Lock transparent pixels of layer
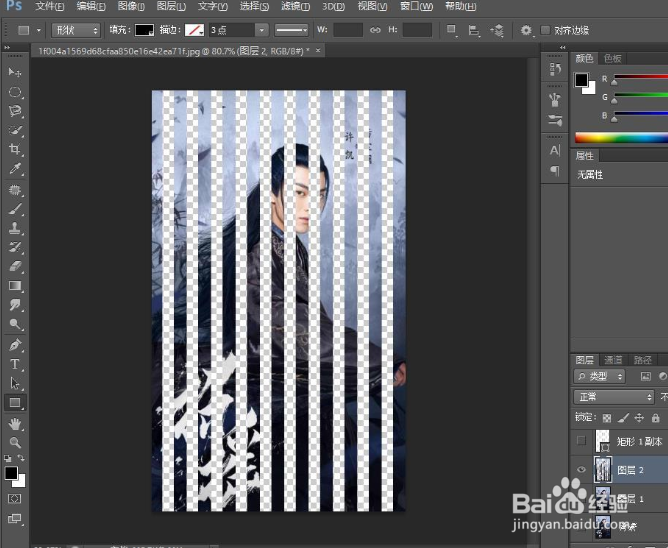Viewport: 668px width, 548px height. coord(607,418)
